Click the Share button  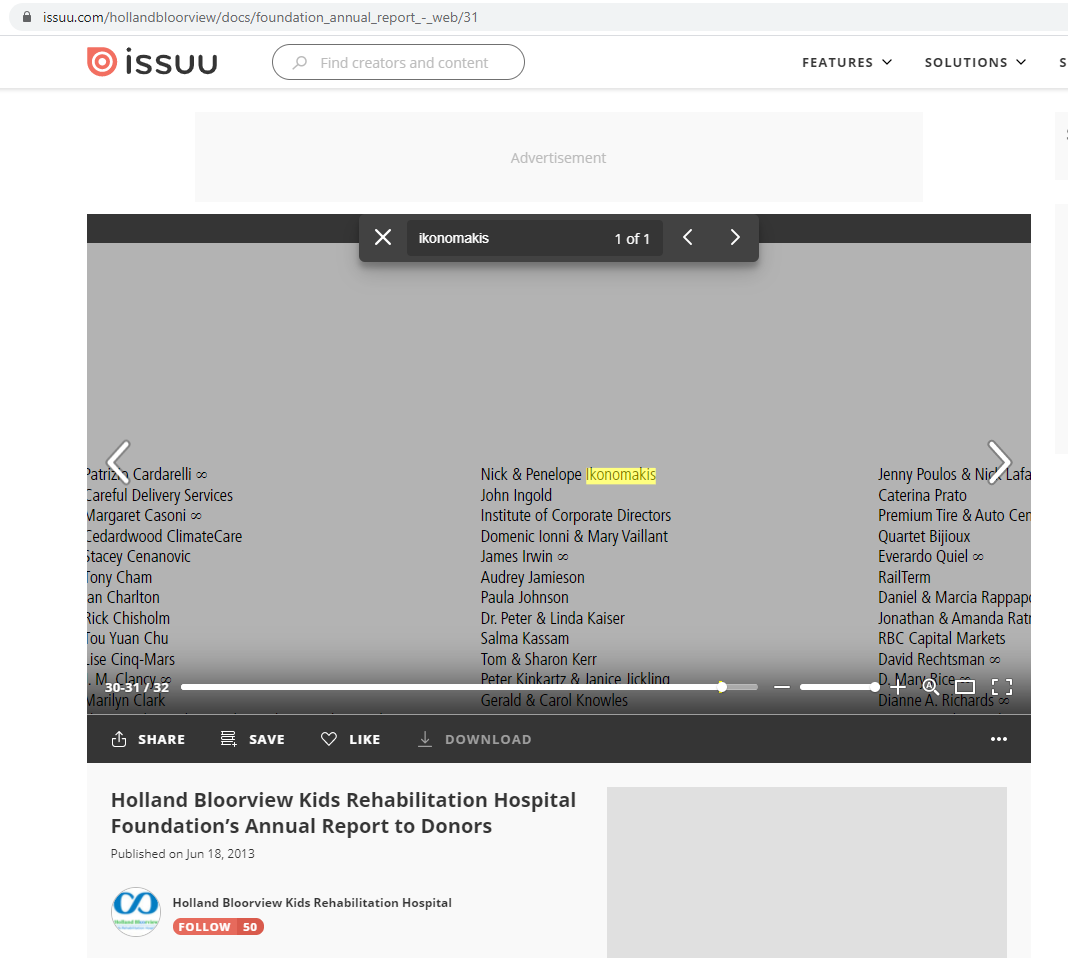(x=148, y=739)
